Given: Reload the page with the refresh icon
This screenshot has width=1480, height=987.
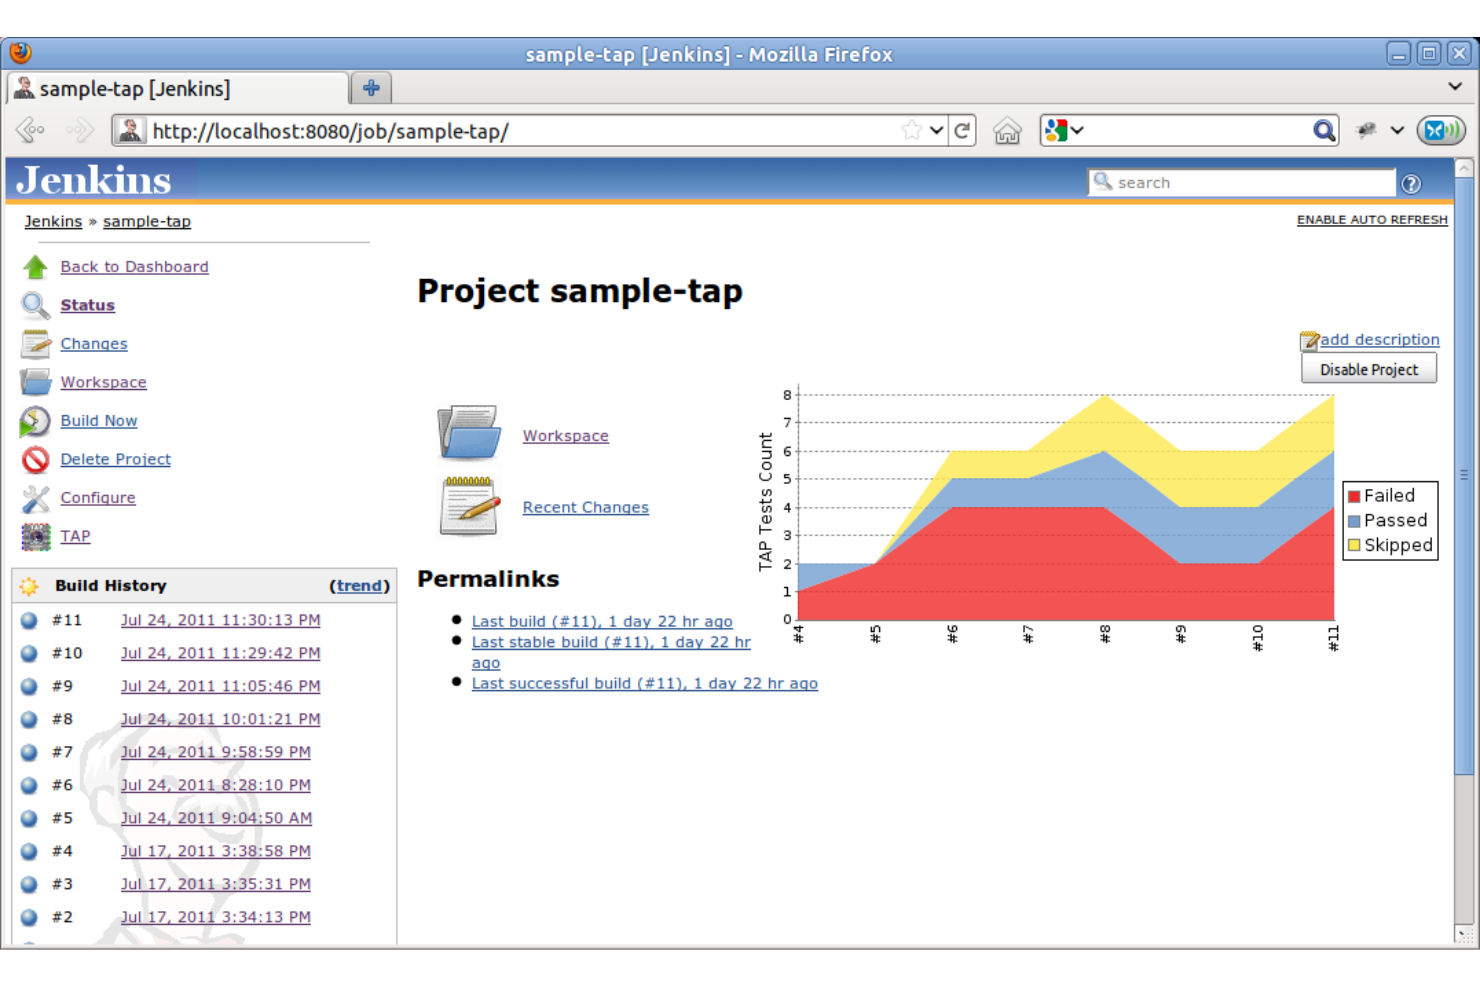Looking at the screenshot, I should click(962, 131).
